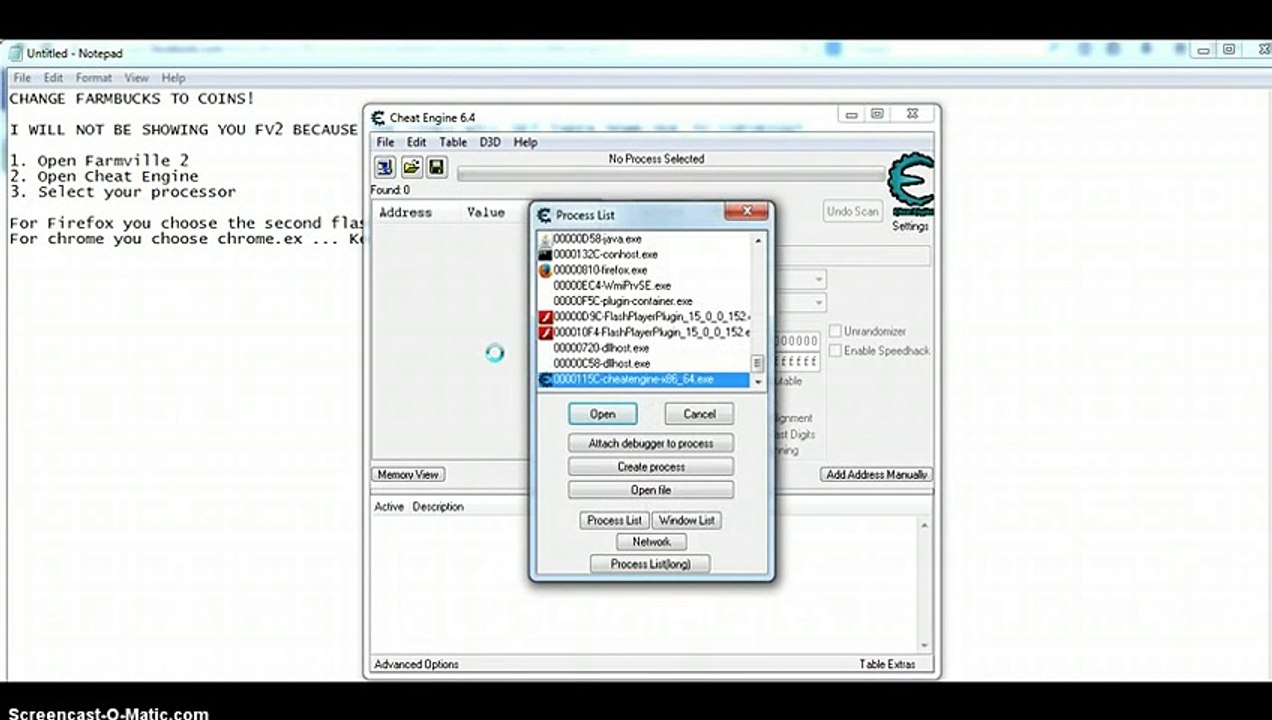
Task: Click Attach debugger to process button
Action: [651, 443]
